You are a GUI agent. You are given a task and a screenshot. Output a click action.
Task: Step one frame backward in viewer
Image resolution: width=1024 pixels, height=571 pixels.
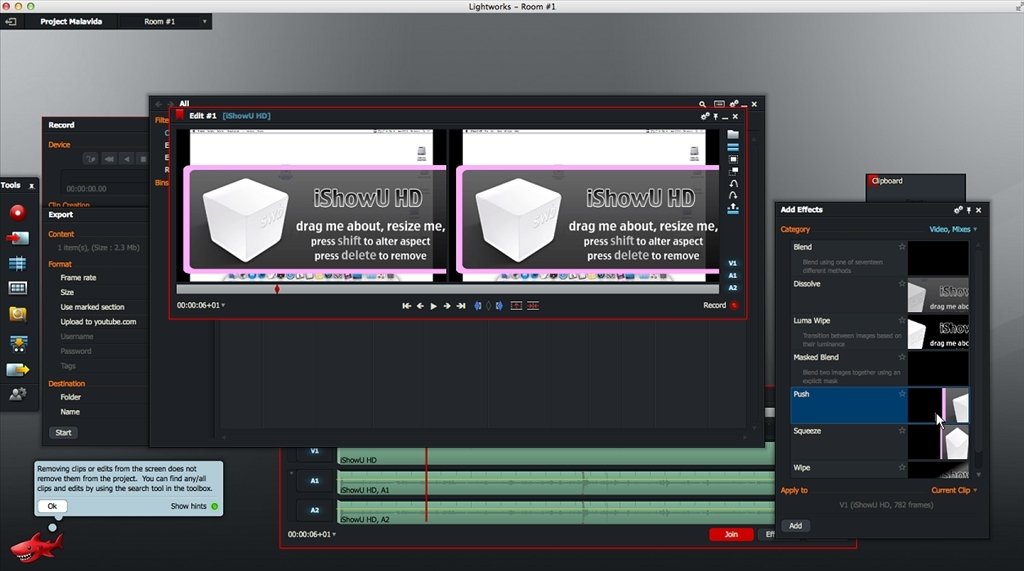420,306
